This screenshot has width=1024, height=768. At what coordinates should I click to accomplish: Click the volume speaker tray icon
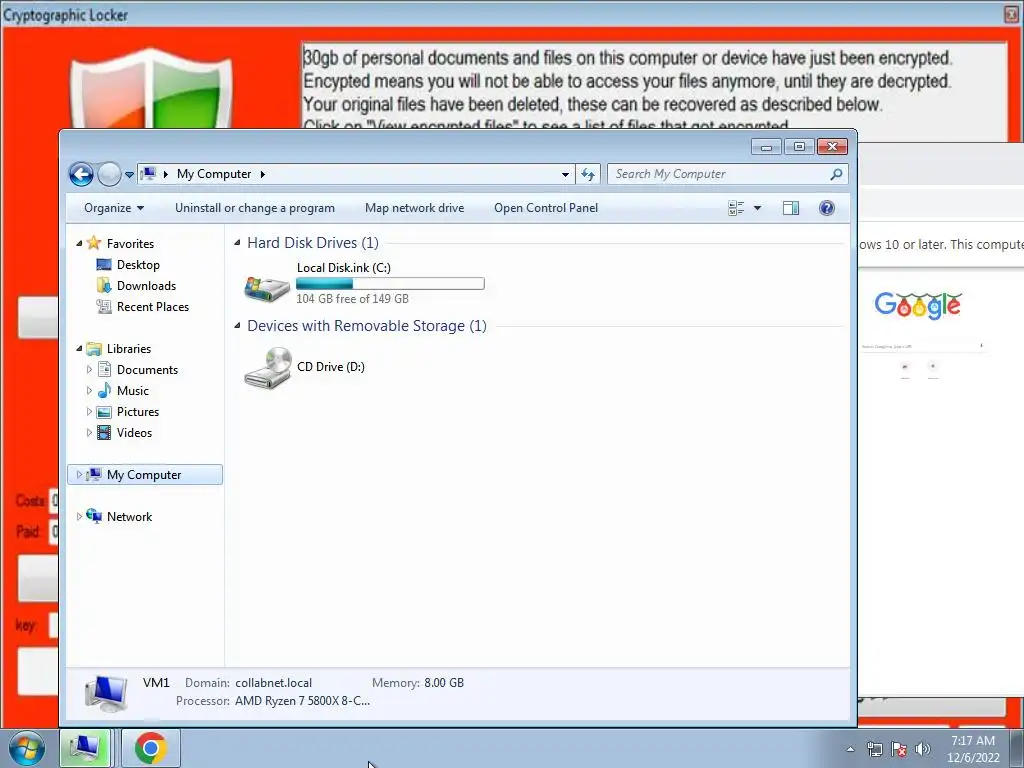point(923,749)
